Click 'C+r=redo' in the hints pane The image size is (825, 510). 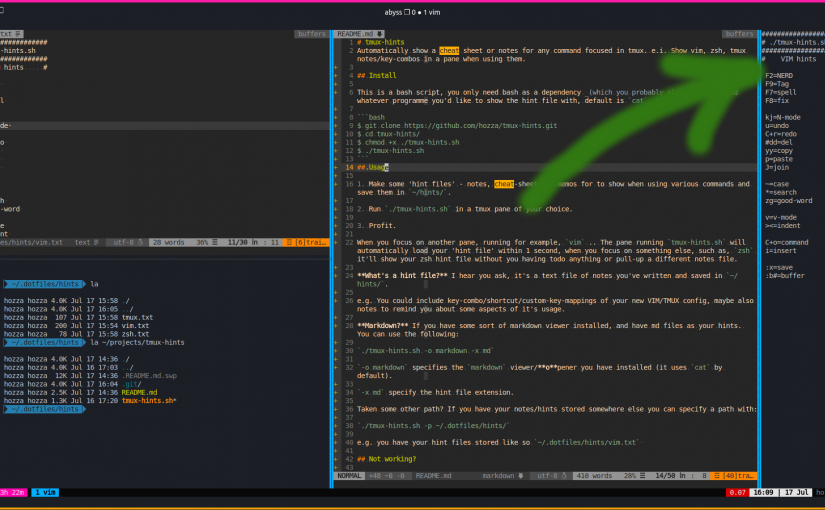point(779,134)
